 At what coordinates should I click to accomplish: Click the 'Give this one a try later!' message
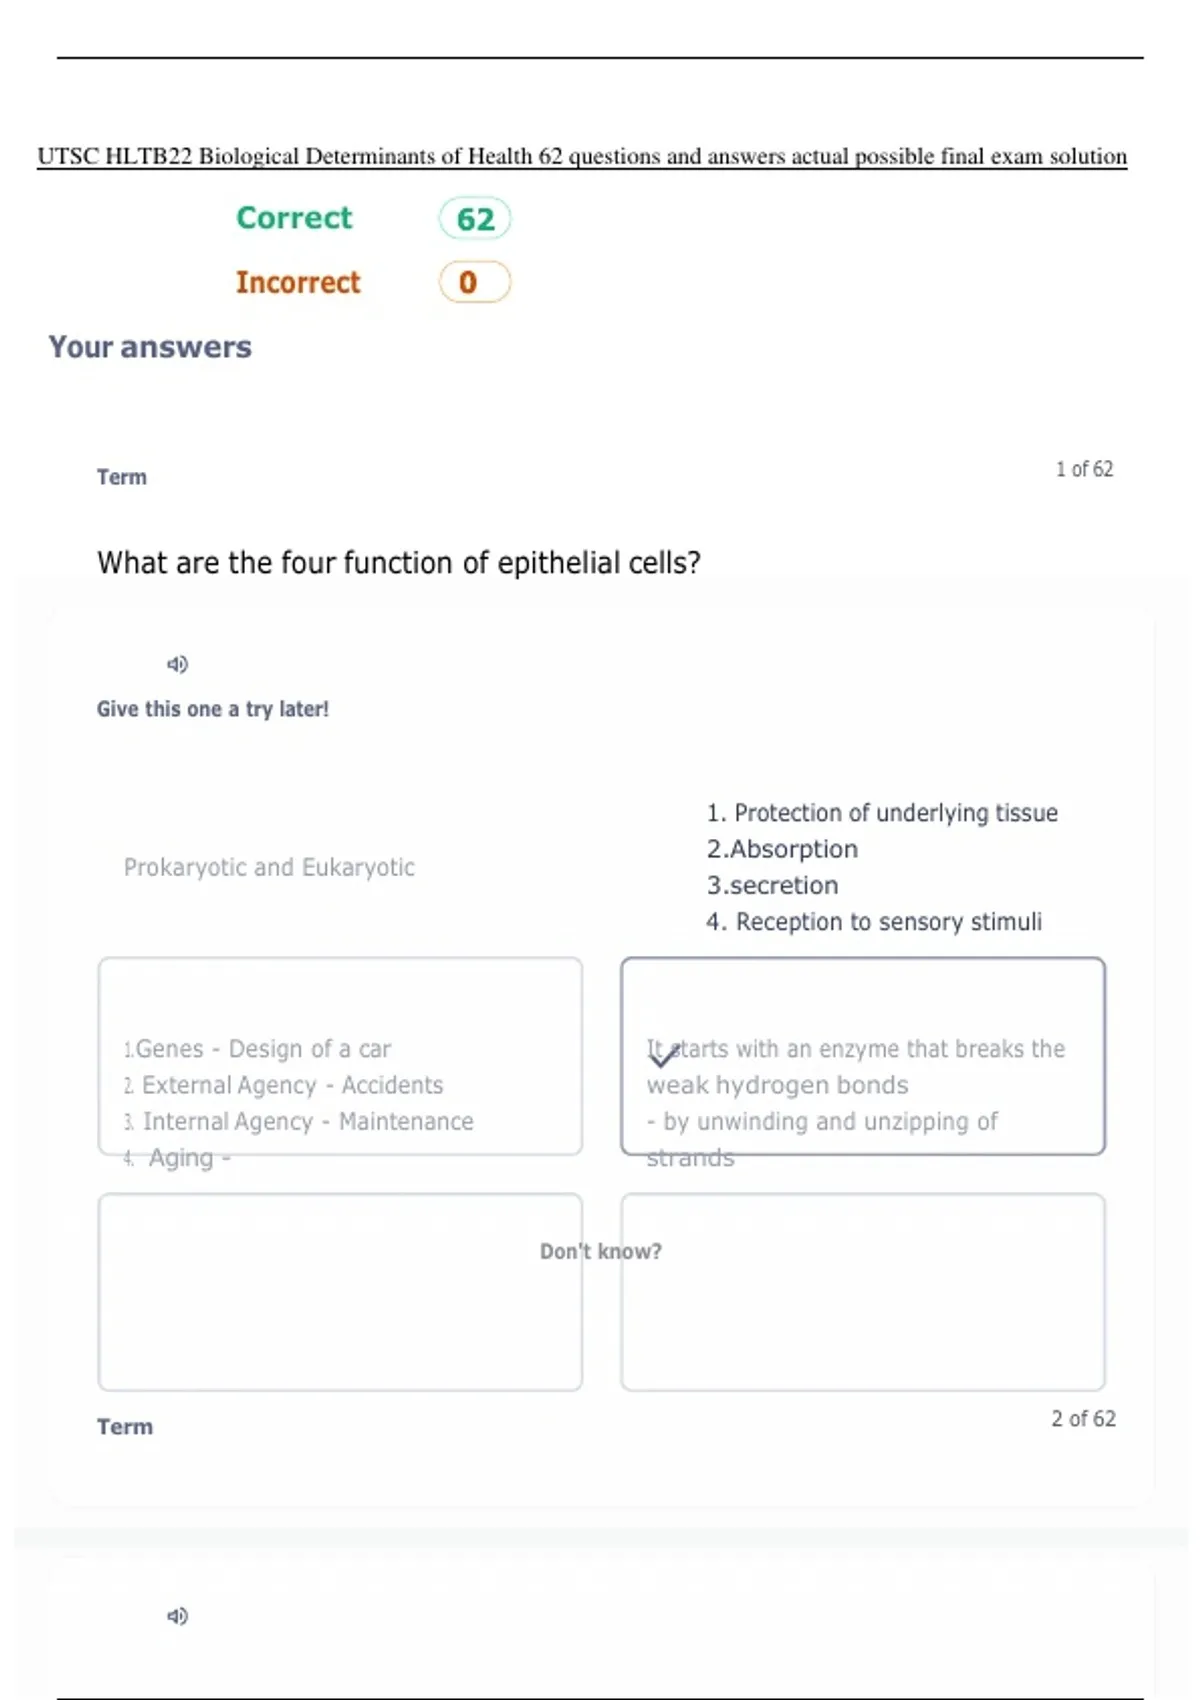click(213, 709)
